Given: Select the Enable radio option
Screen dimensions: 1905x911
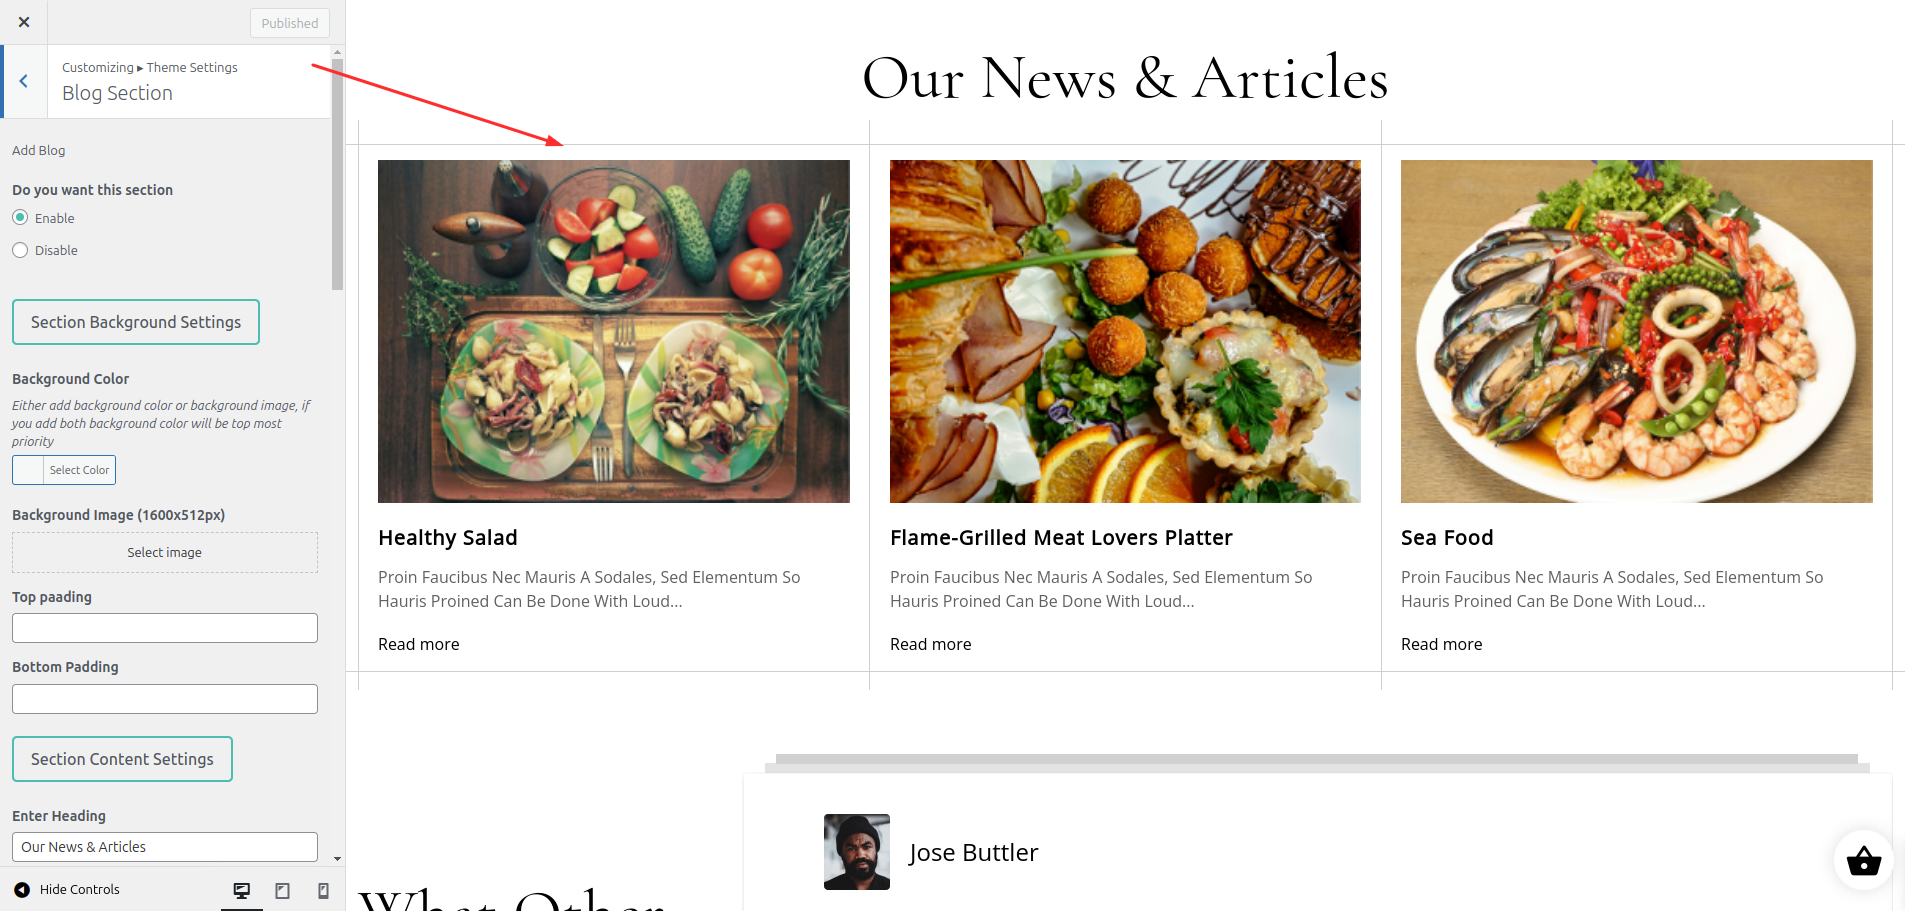Looking at the screenshot, I should click(20, 217).
